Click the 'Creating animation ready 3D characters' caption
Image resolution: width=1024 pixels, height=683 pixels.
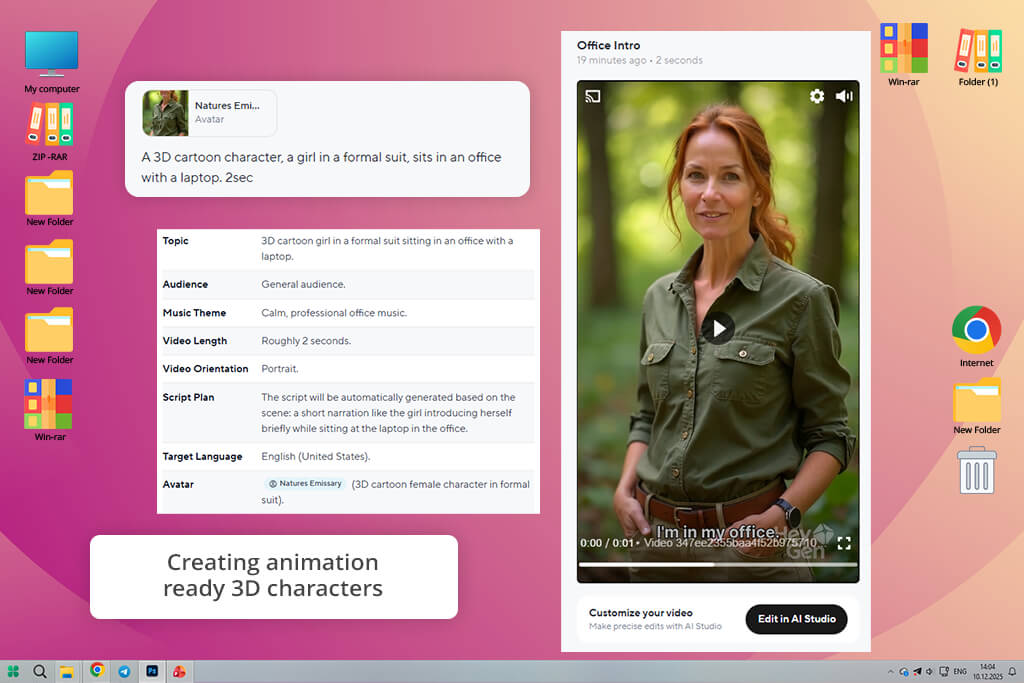point(273,575)
